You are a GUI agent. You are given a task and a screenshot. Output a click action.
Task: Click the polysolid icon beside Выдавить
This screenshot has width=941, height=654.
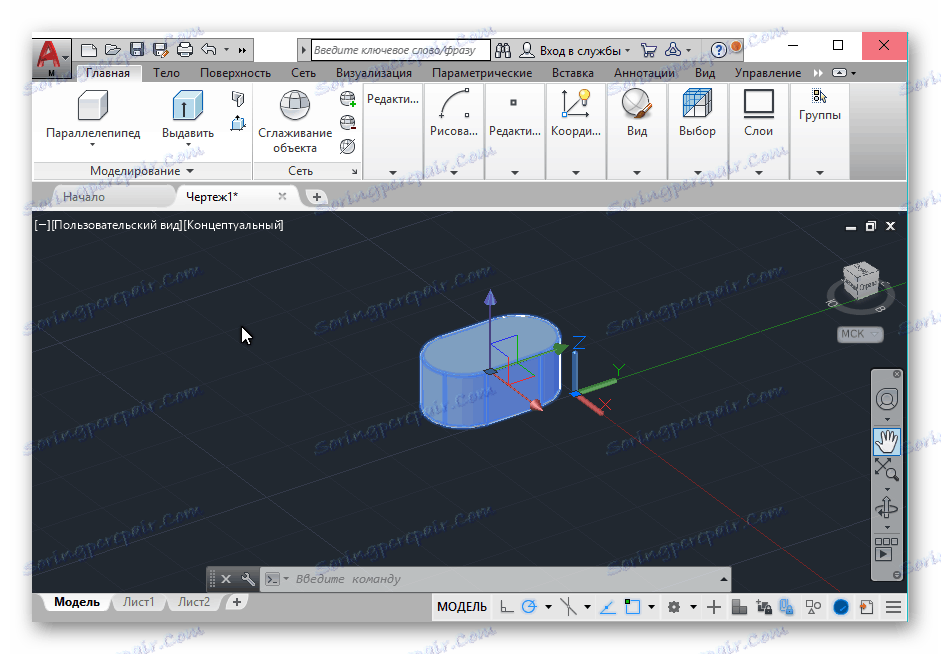coord(238,98)
